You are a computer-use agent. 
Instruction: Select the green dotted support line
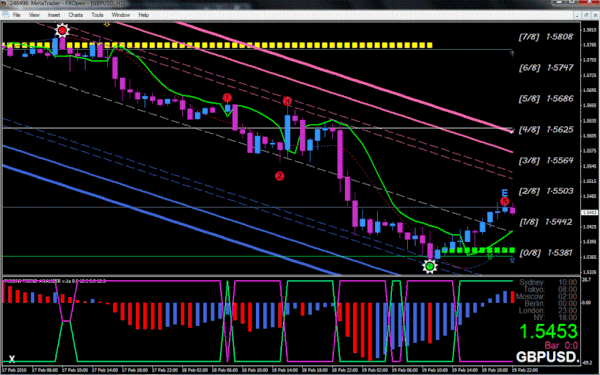pyautogui.click(x=479, y=251)
